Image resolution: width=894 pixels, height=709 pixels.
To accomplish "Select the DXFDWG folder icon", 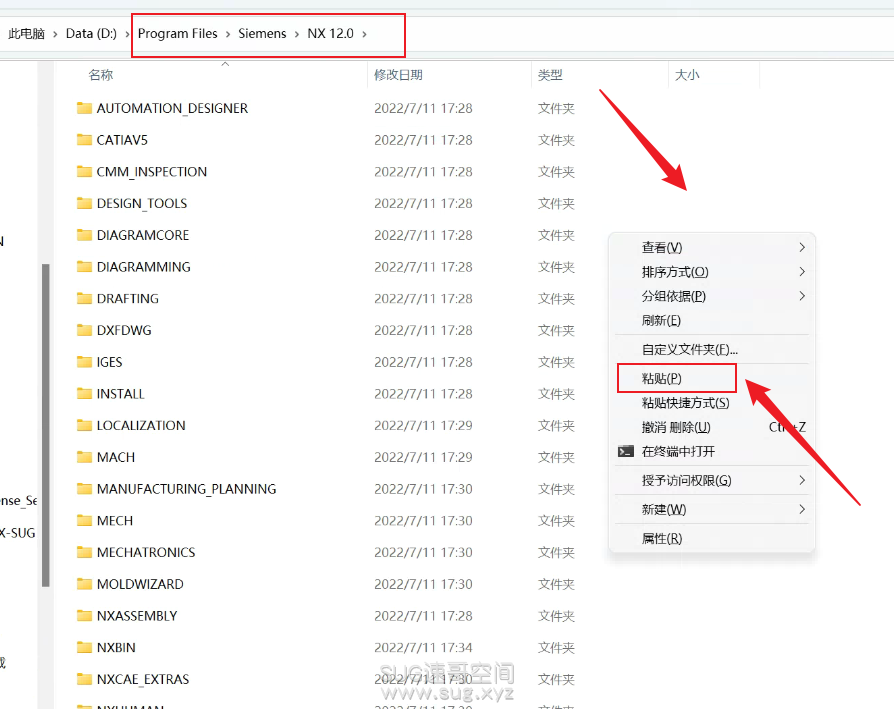I will coord(84,330).
